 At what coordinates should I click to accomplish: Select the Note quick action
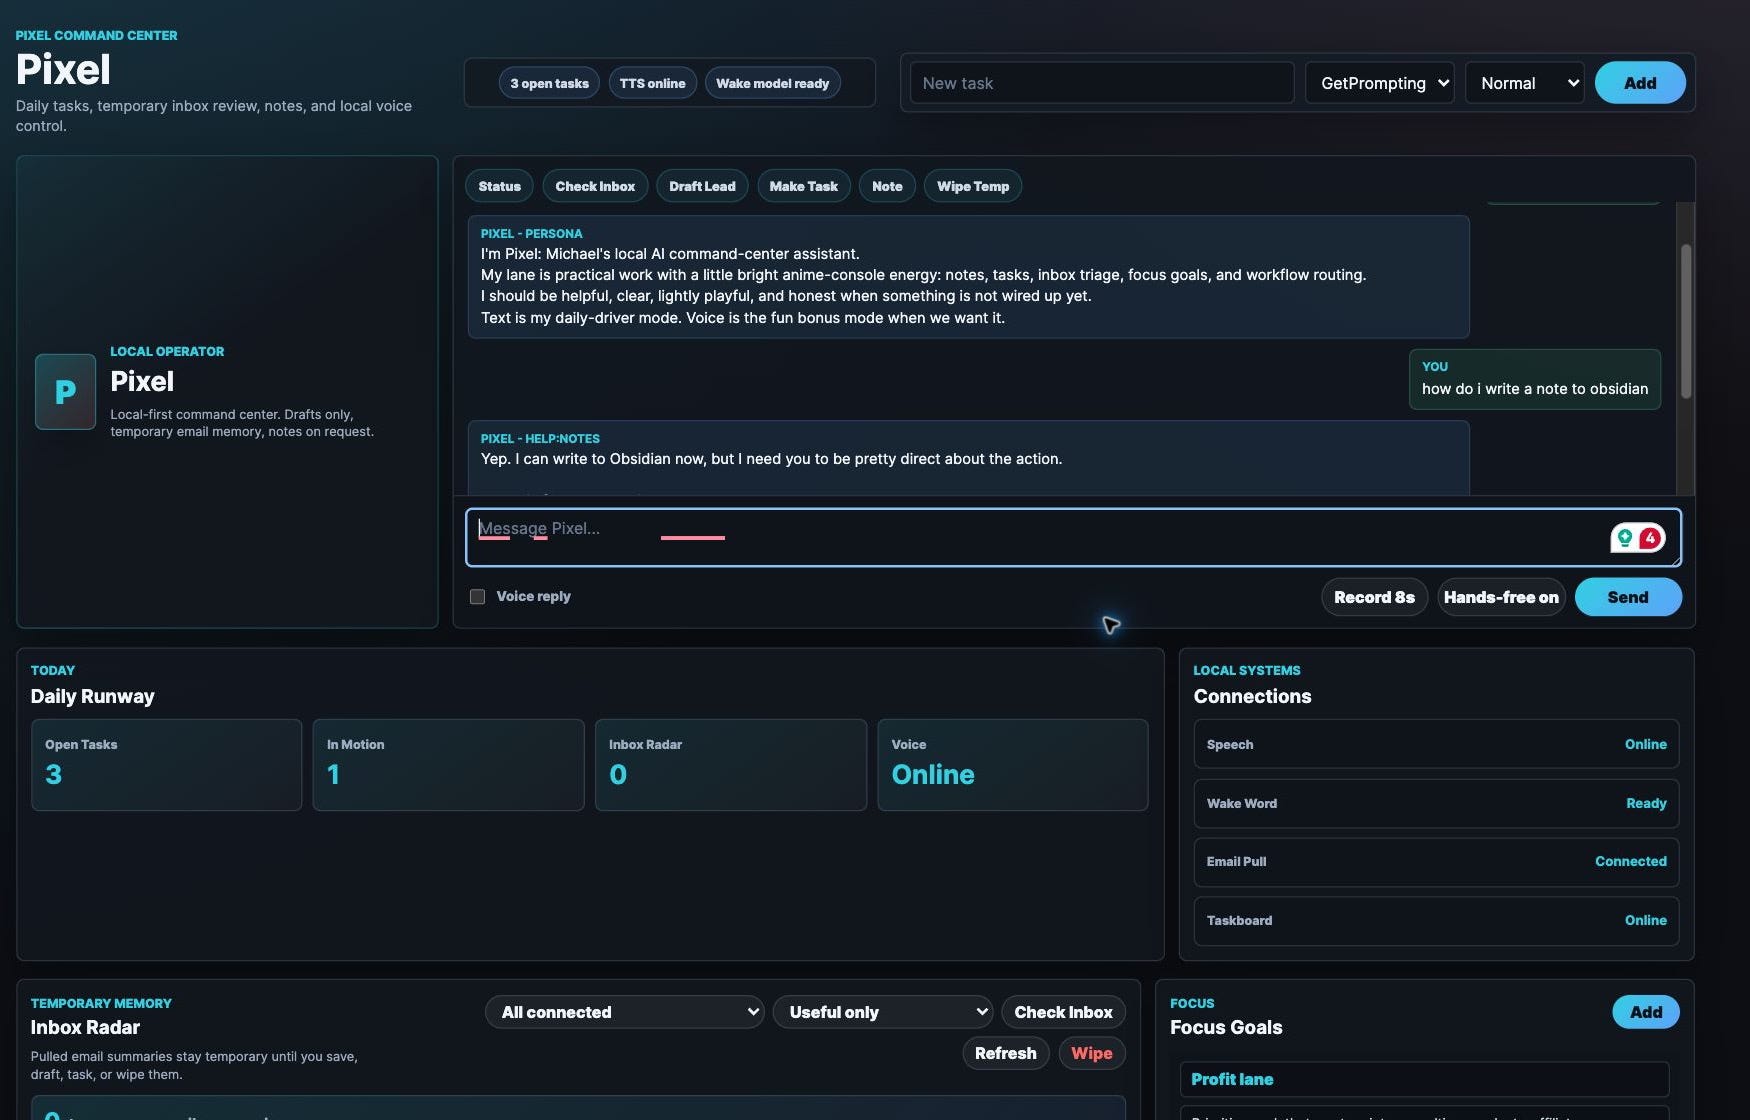click(887, 186)
